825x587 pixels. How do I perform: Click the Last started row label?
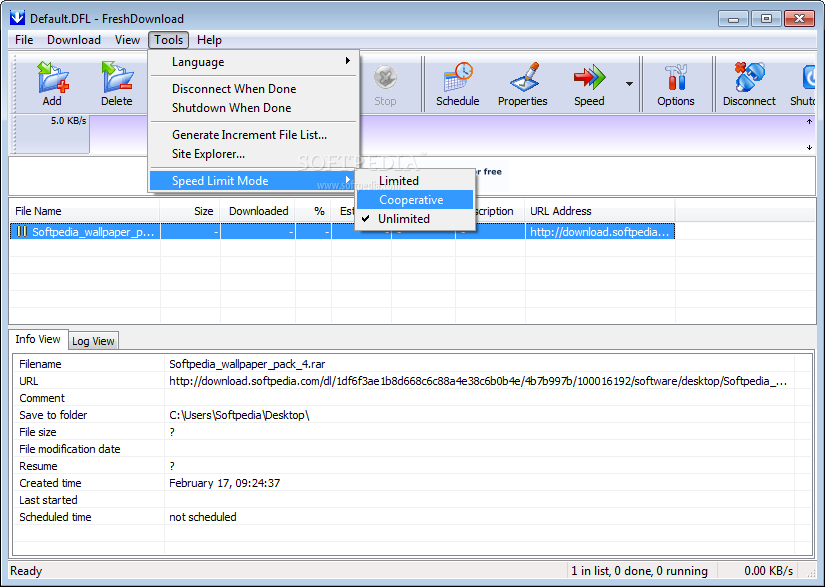48,500
